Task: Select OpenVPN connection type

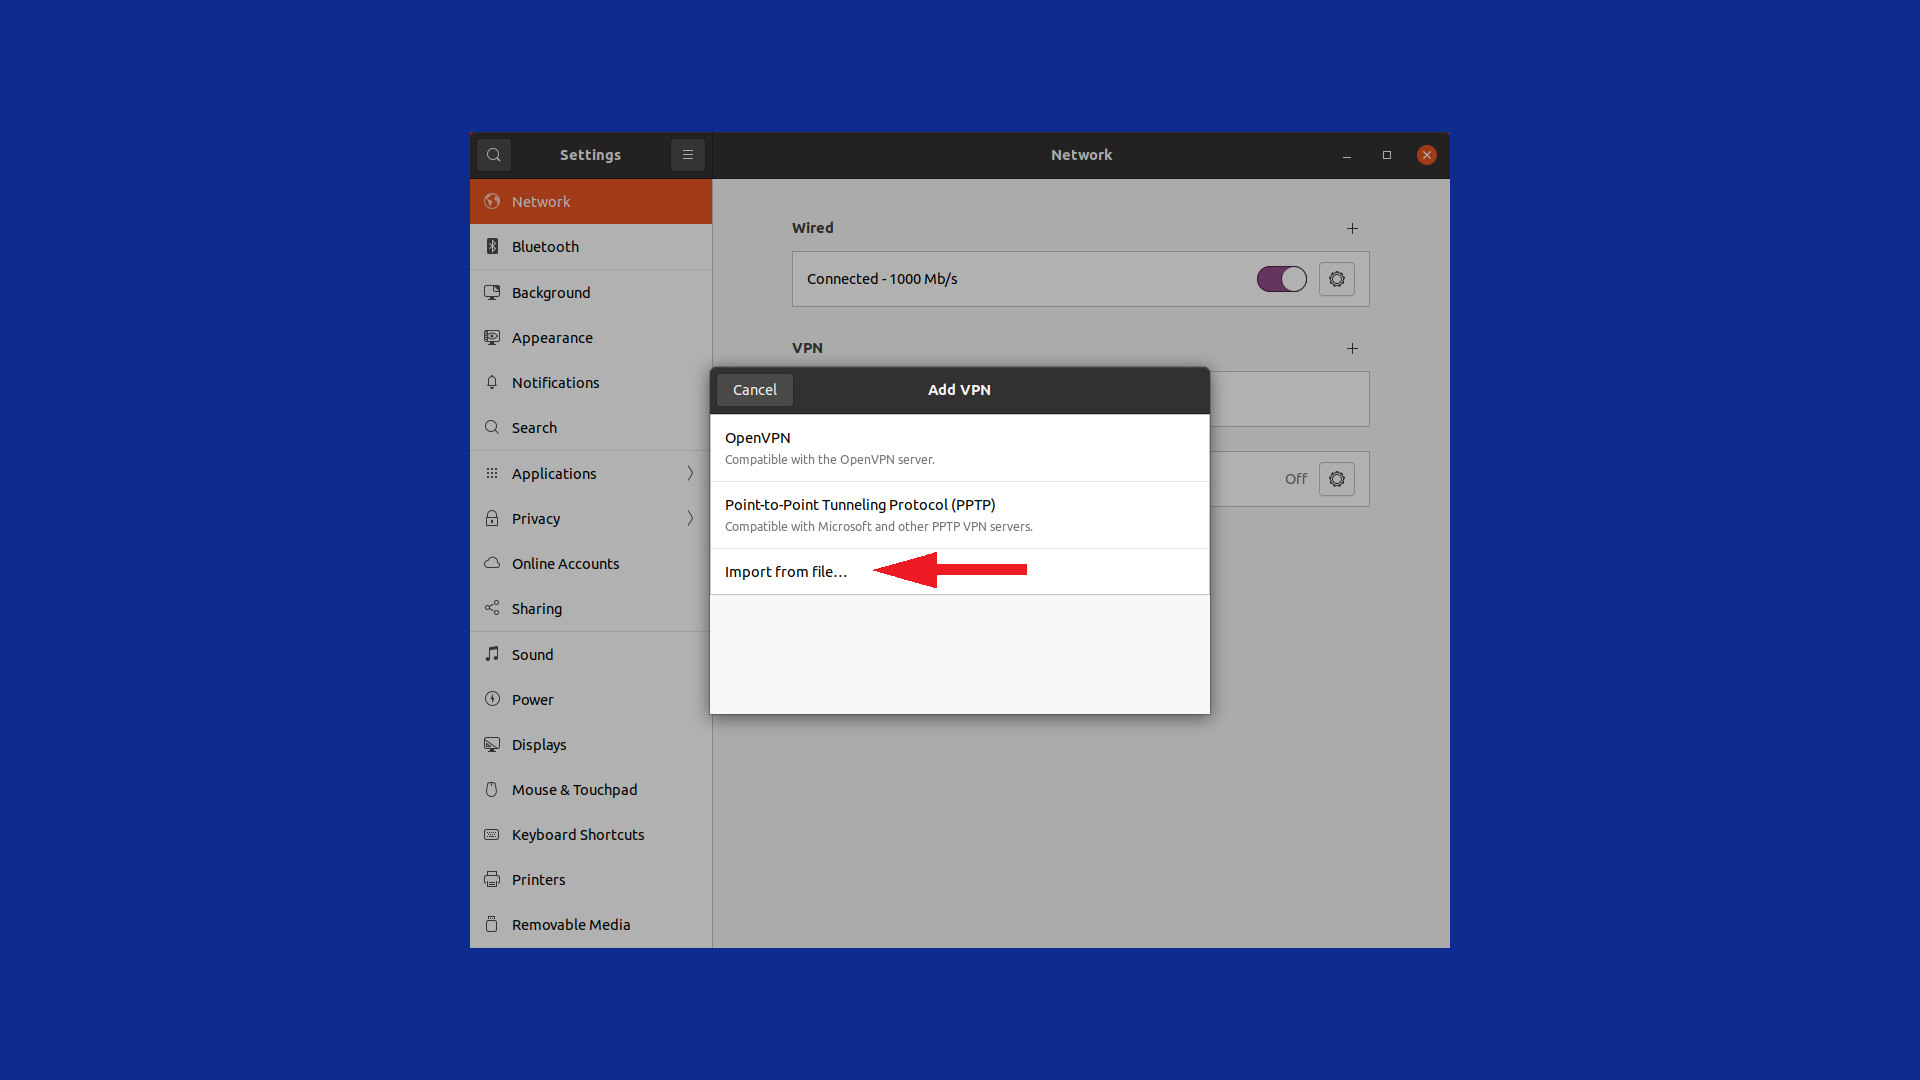Action: pyautogui.click(x=959, y=448)
